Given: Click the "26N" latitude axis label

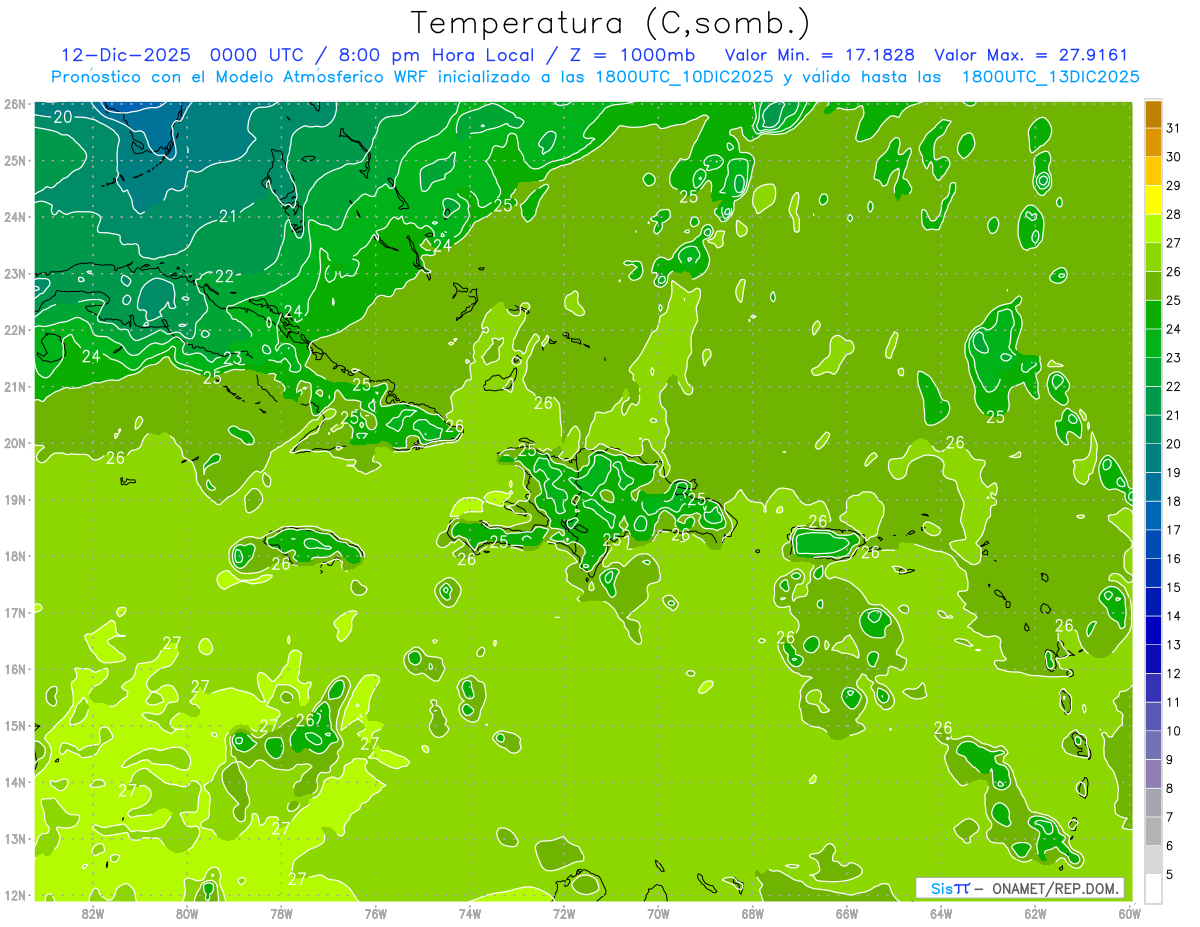Looking at the screenshot, I should coord(14,104).
